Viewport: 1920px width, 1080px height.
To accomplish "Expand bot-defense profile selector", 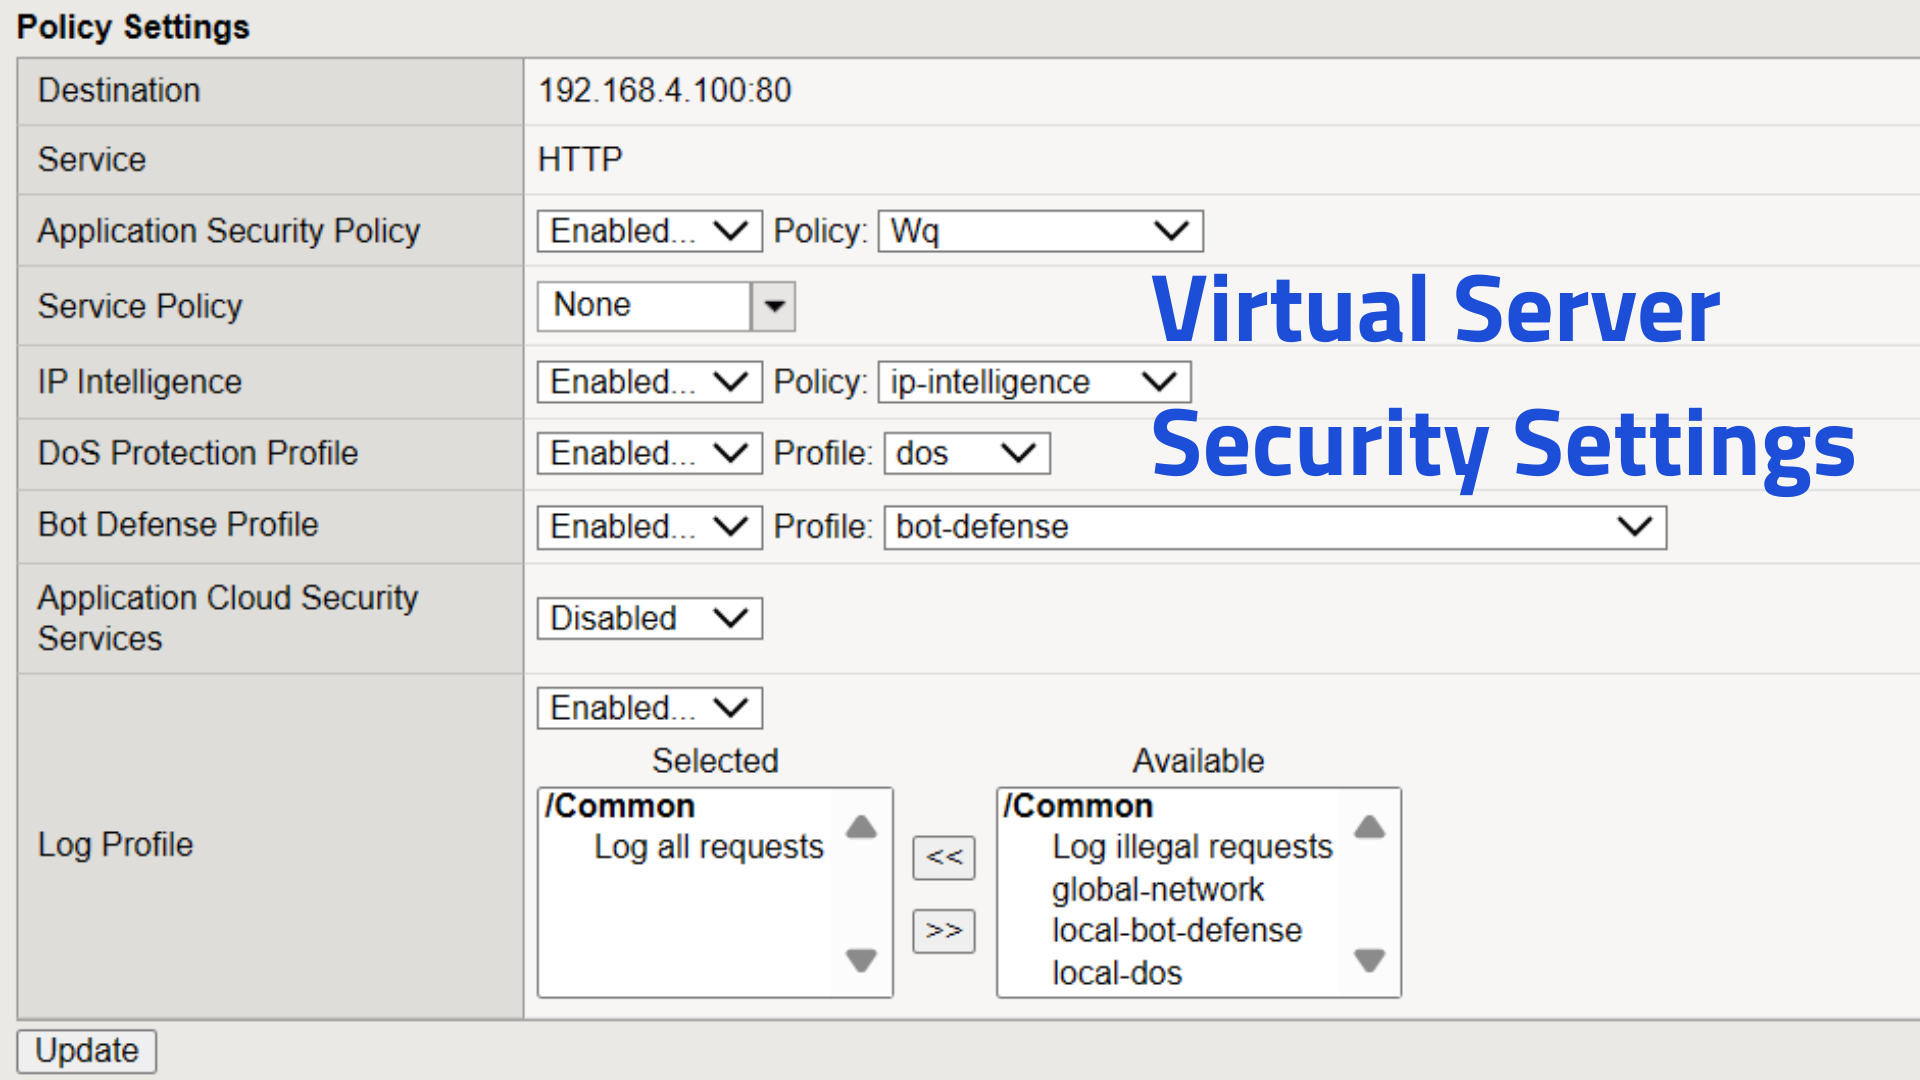I will pyautogui.click(x=1274, y=527).
